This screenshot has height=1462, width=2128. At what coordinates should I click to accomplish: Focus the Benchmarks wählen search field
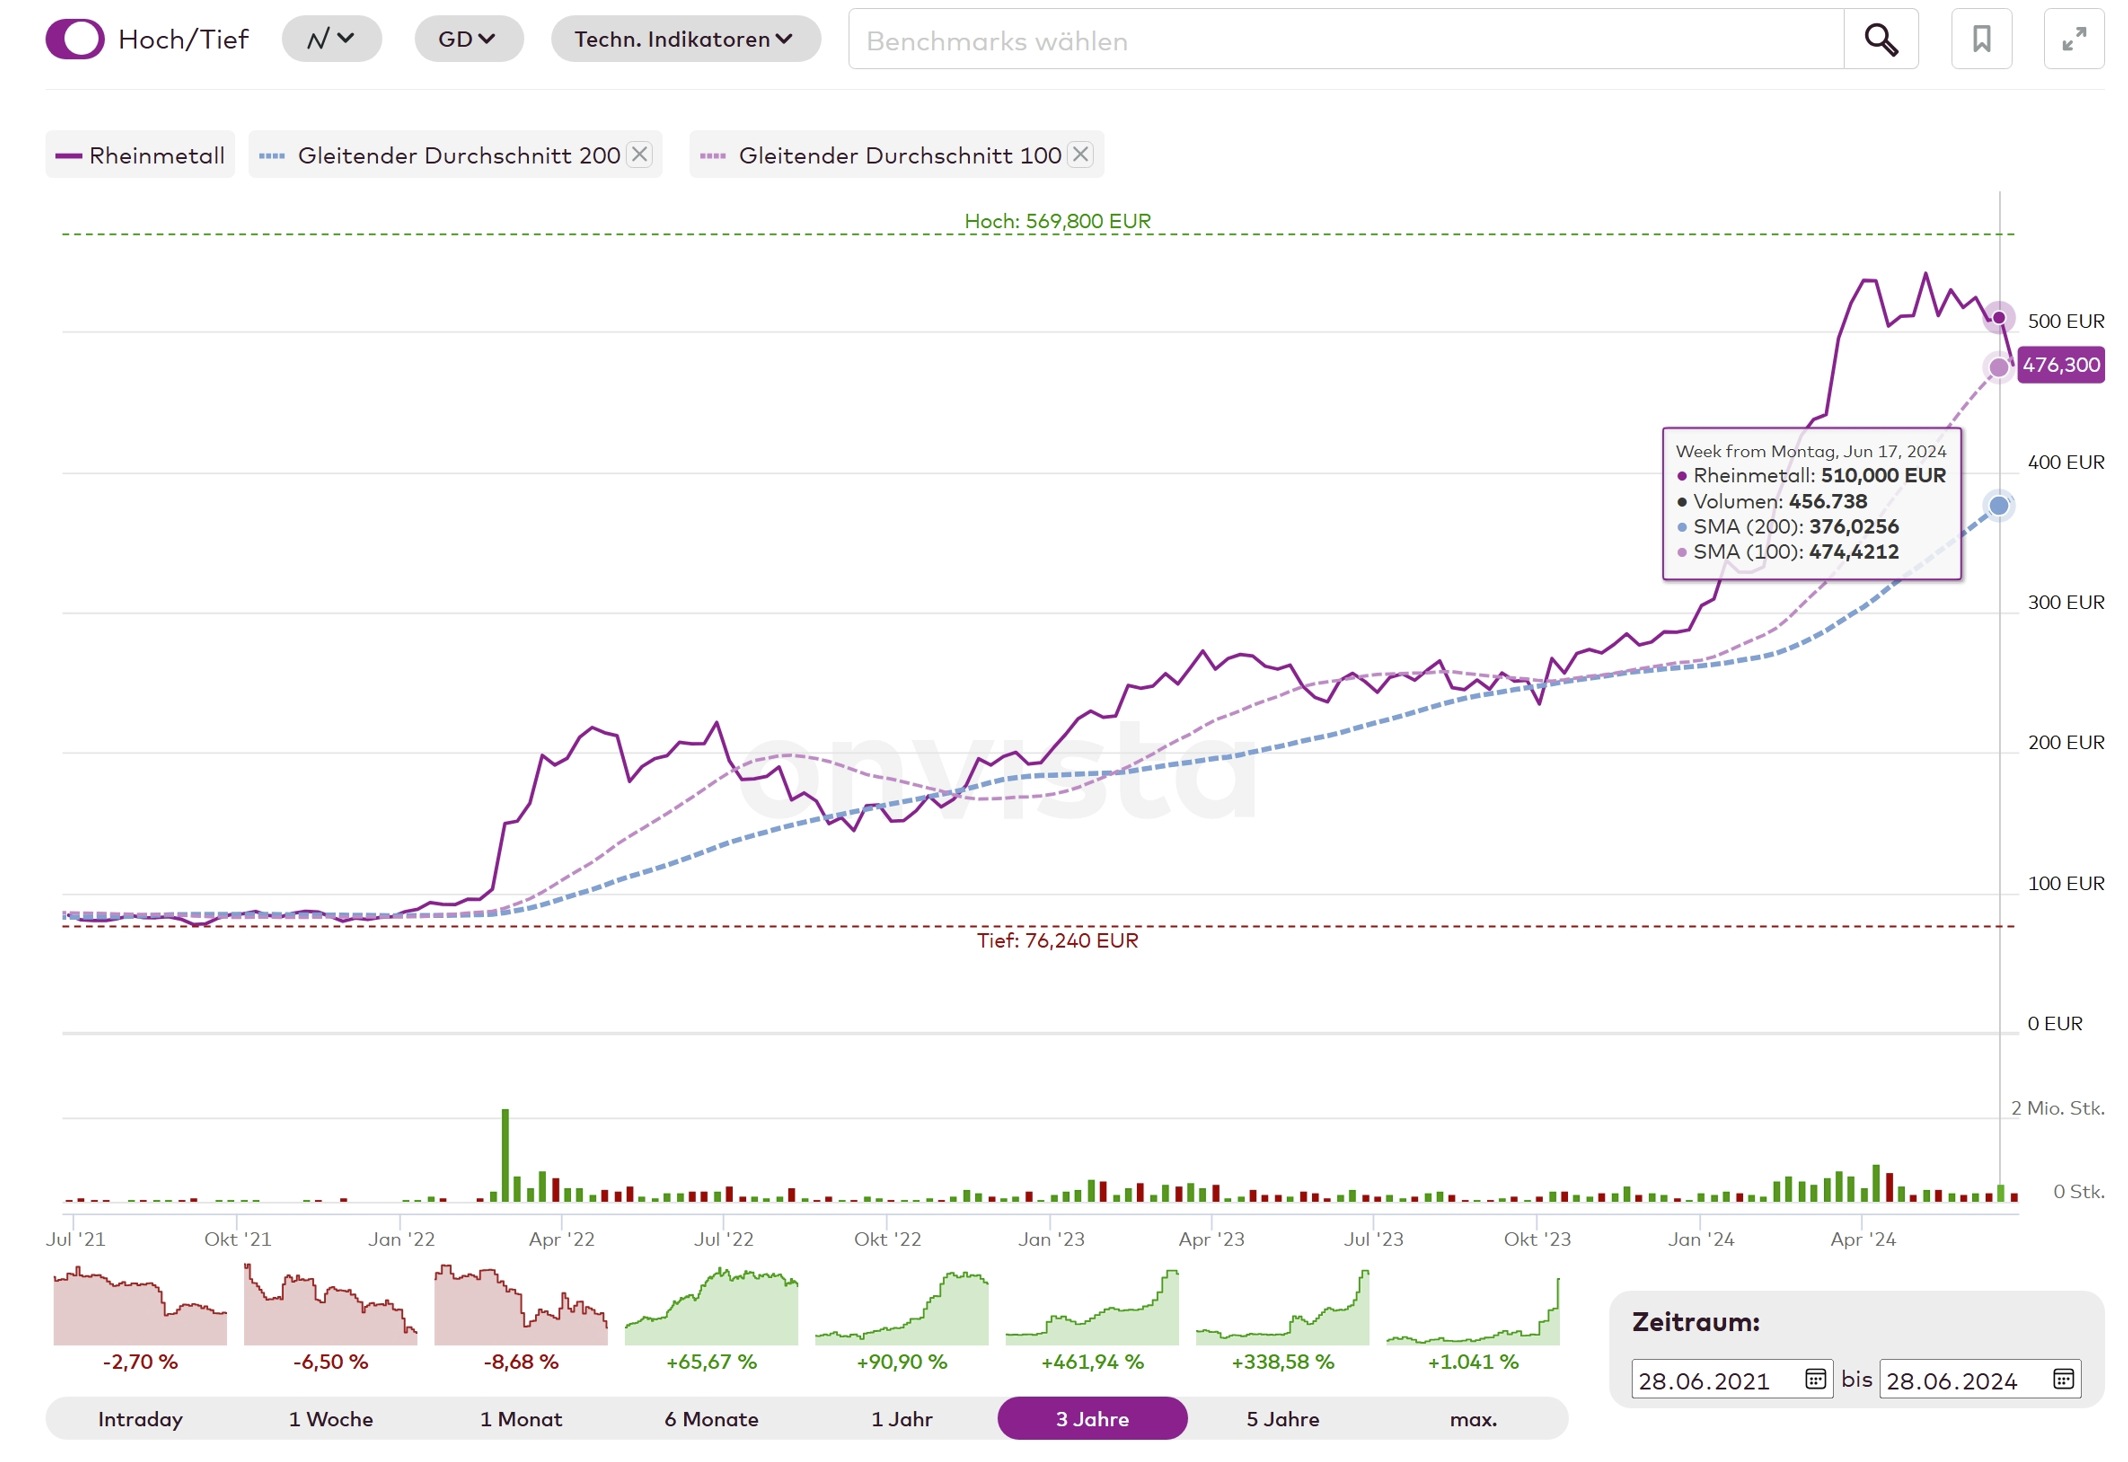[1345, 40]
